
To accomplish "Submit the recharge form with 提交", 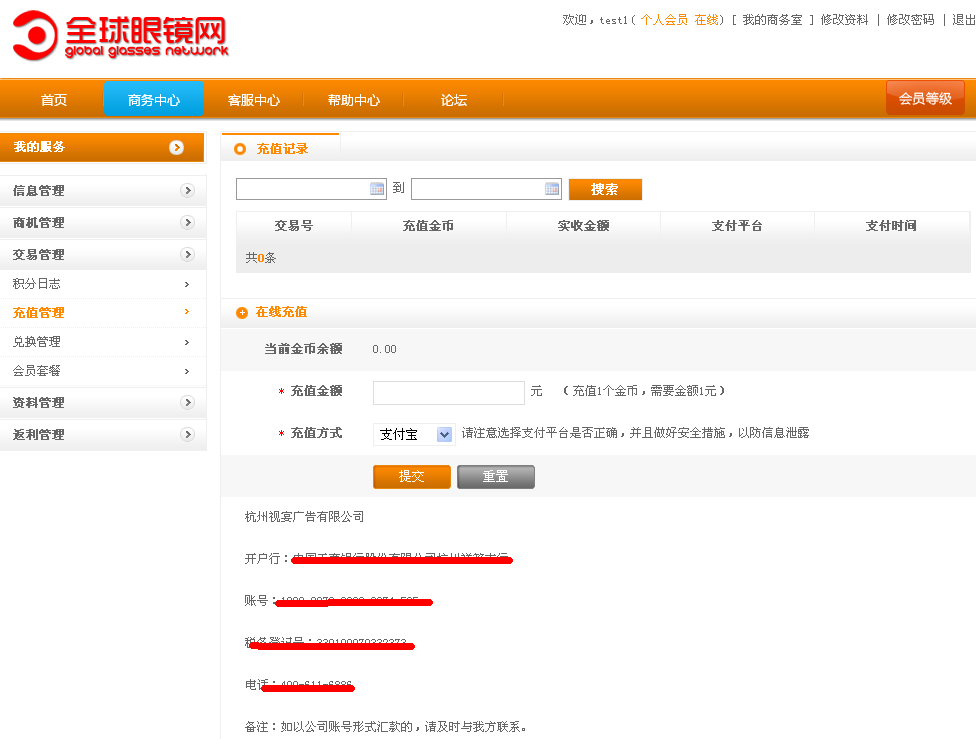I will click(411, 477).
